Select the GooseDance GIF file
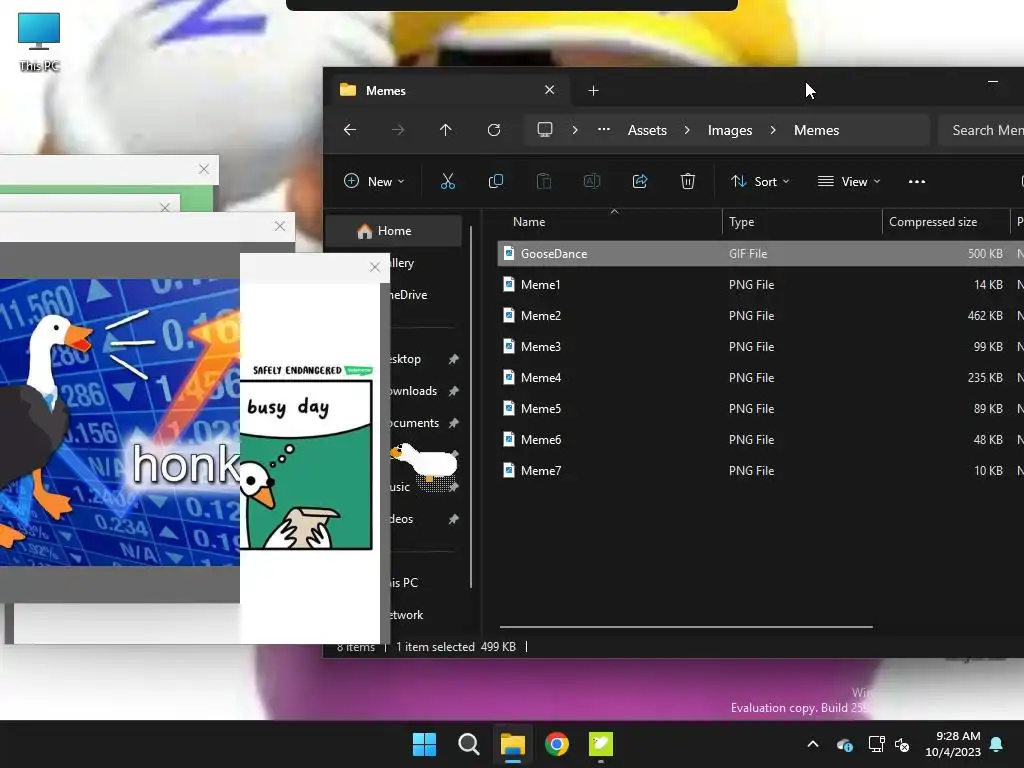The height and width of the screenshot is (768, 1024). point(760,253)
